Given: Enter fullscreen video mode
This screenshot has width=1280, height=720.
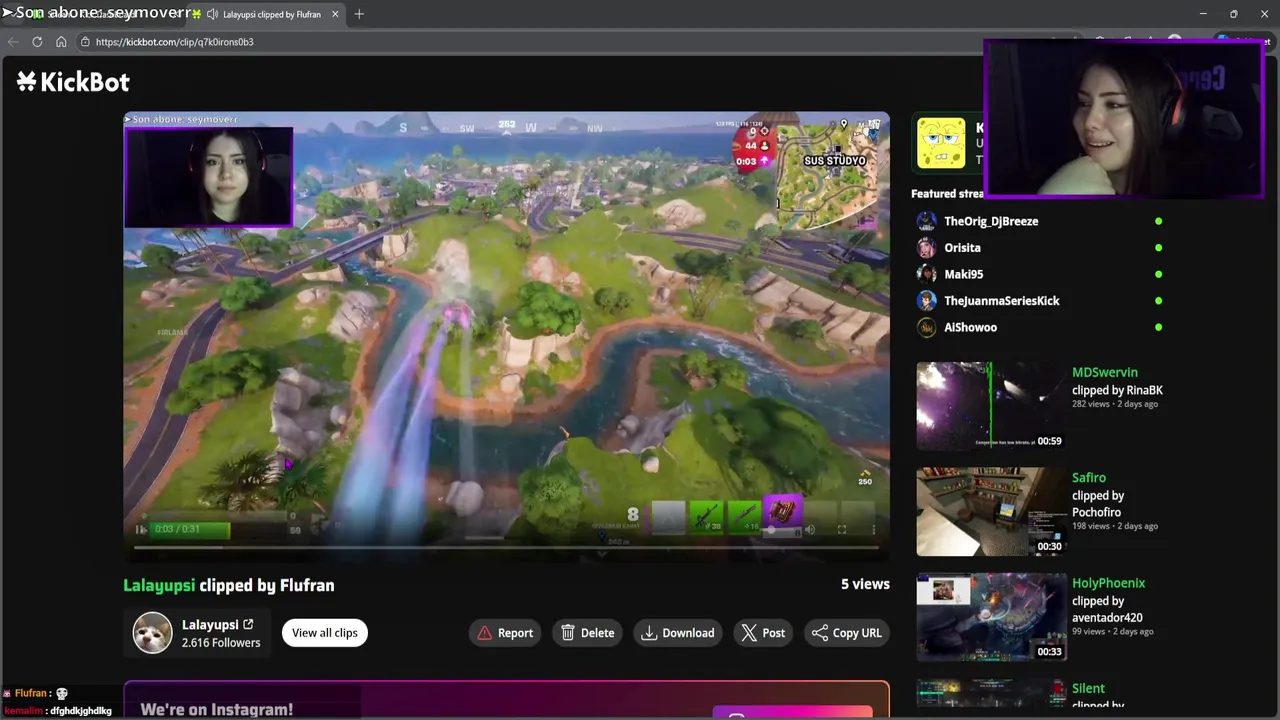Looking at the screenshot, I should pos(841,530).
